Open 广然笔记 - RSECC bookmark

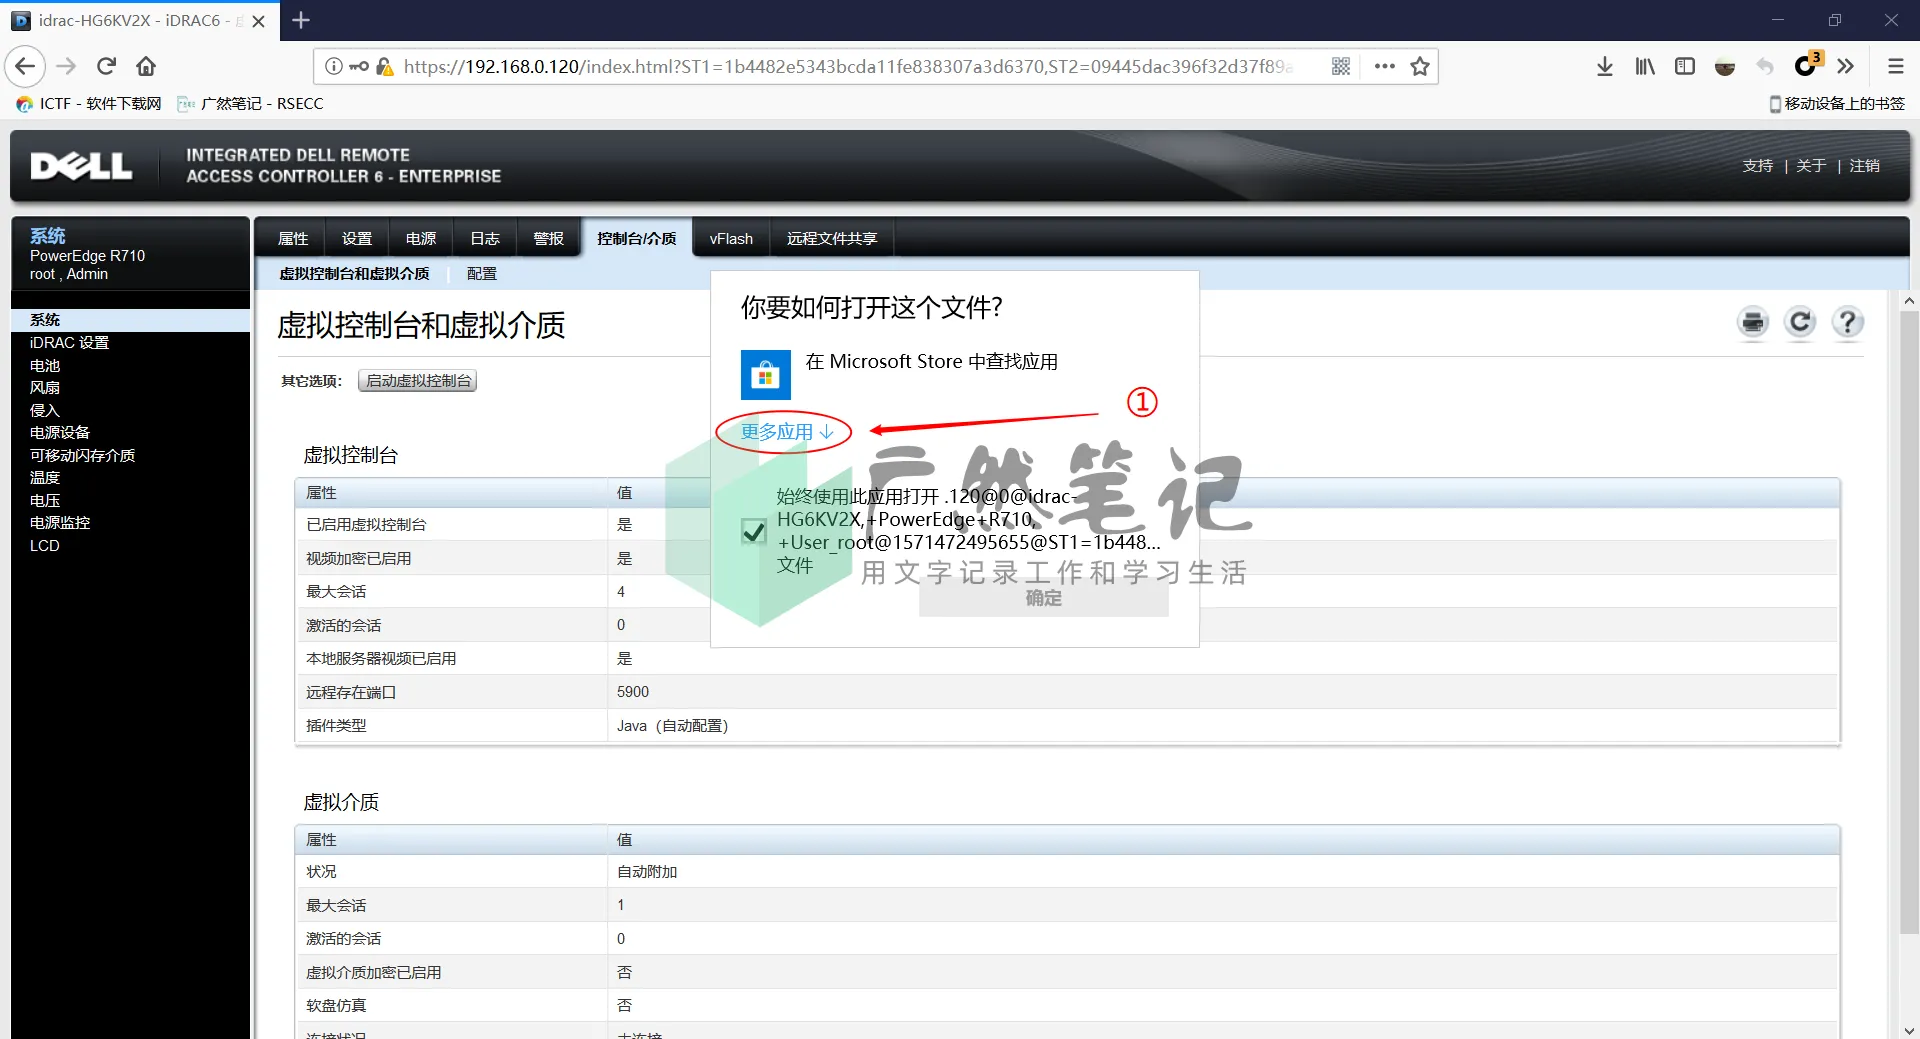coord(251,104)
